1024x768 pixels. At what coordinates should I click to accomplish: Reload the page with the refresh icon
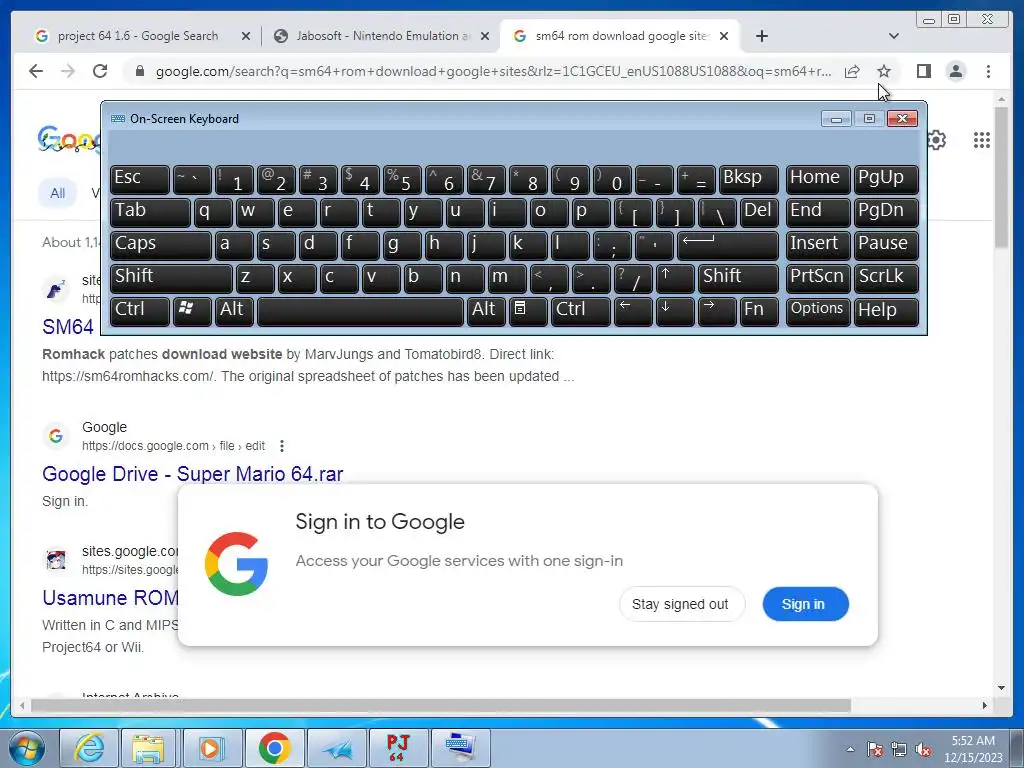[x=100, y=71]
